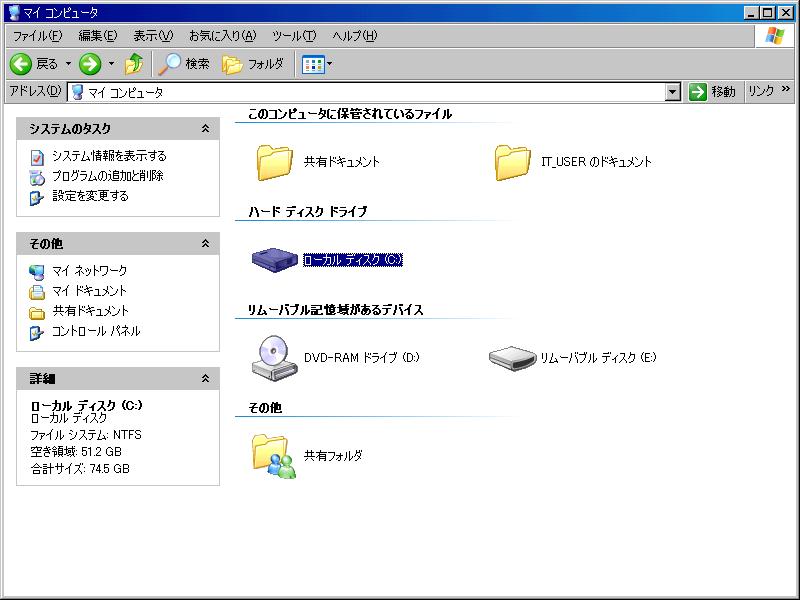The width and height of the screenshot is (800, 600).
Task: Click the コントロール パネル link
Action: [96, 331]
